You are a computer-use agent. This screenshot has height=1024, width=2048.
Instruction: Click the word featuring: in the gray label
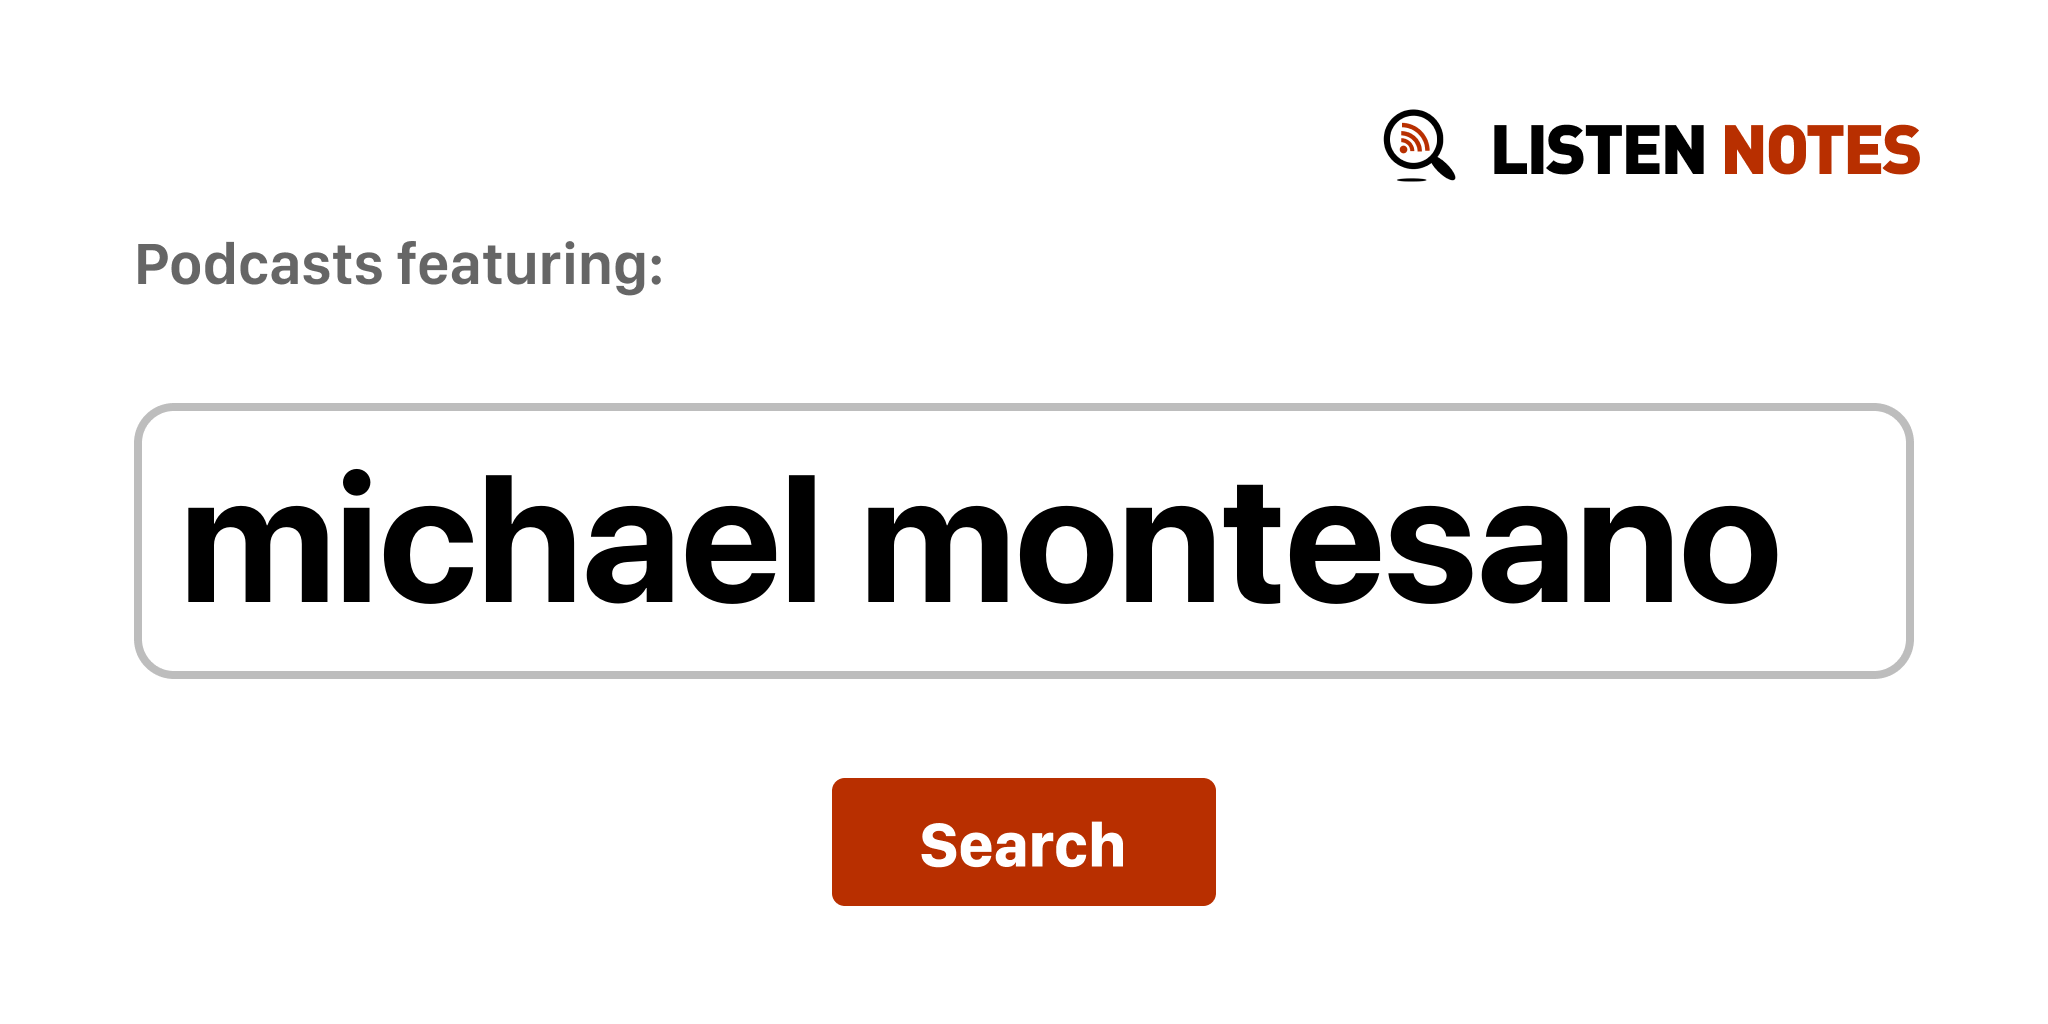click(530, 266)
